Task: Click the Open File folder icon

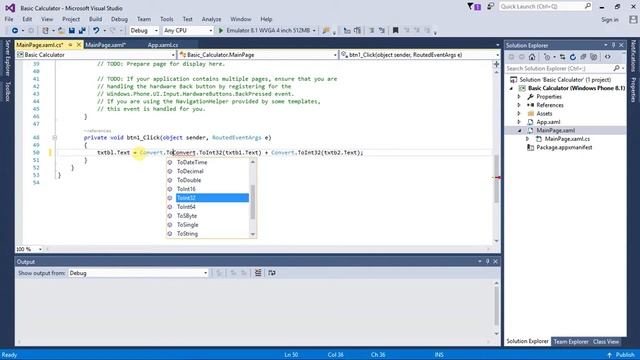Action: [x=61, y=31]
